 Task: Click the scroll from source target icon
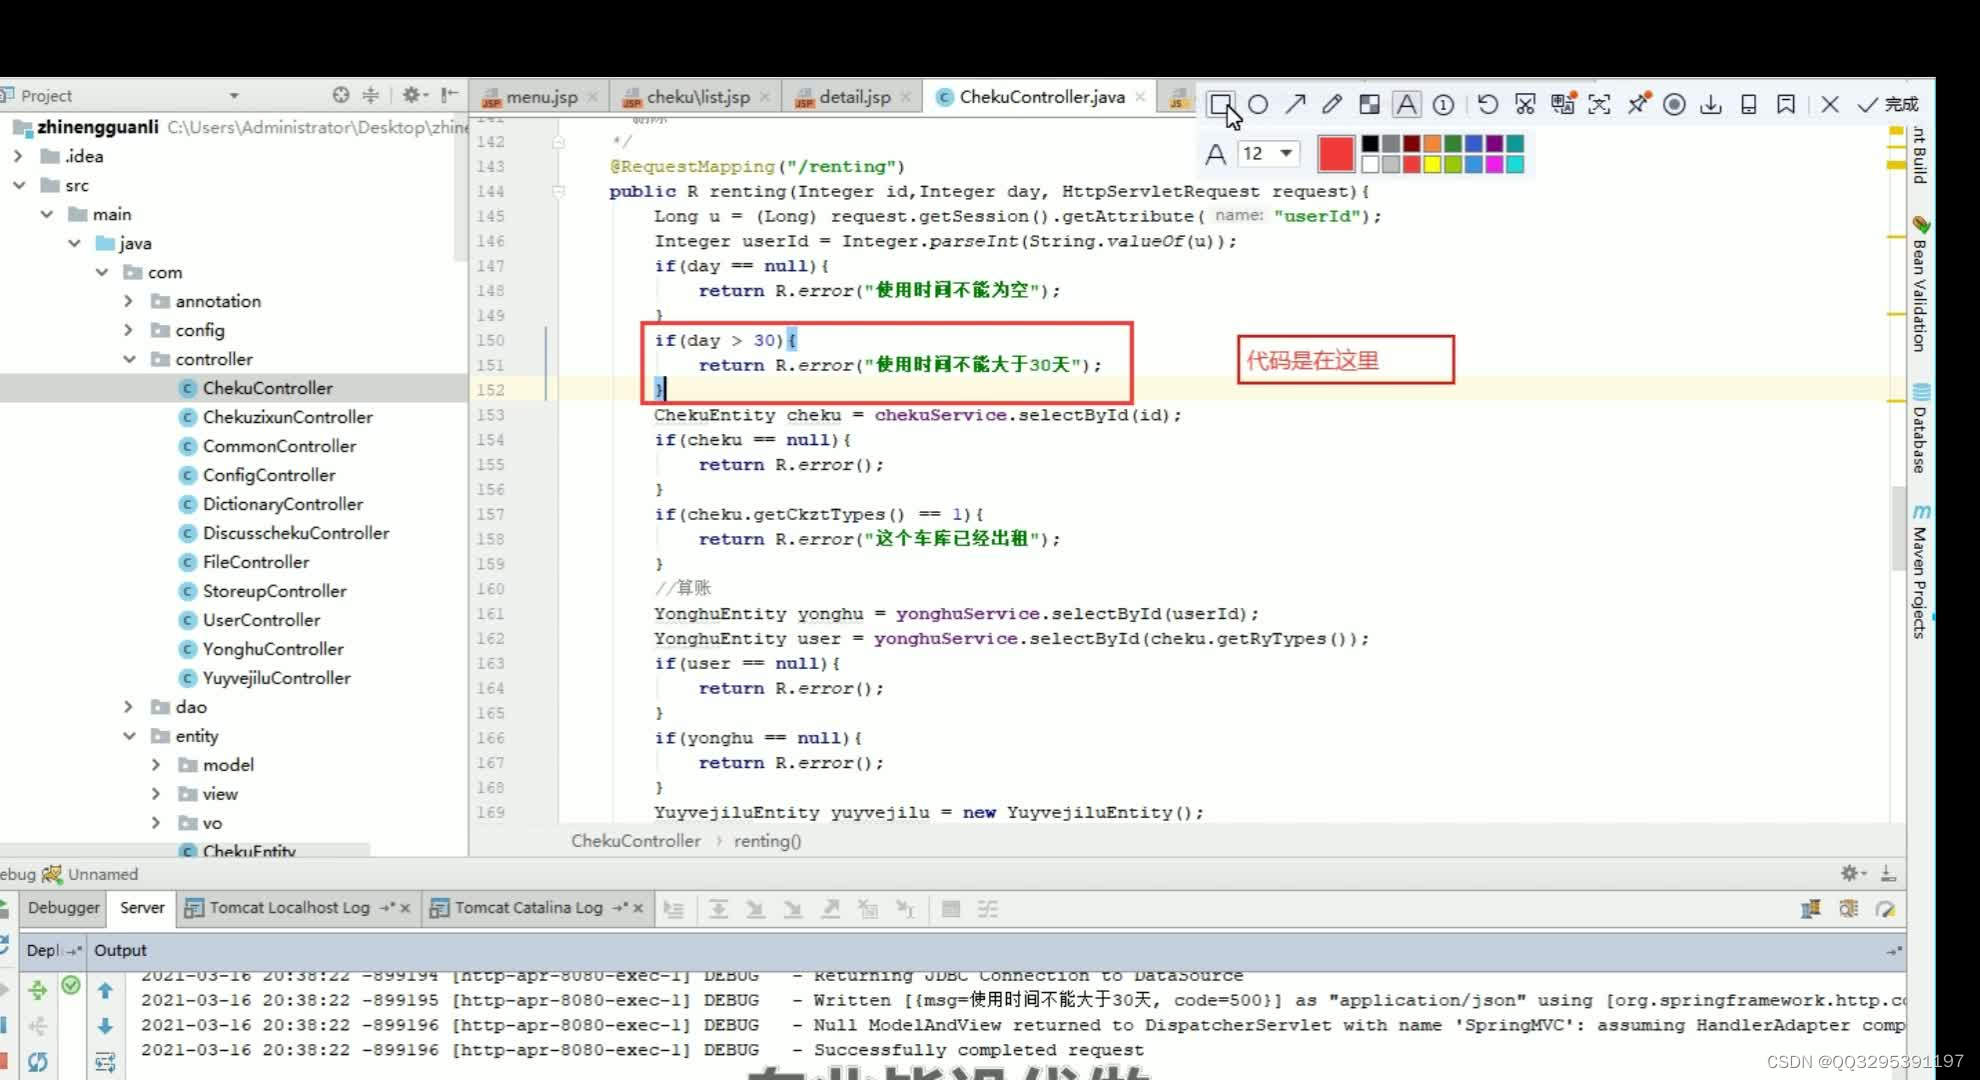coord(341,95)
